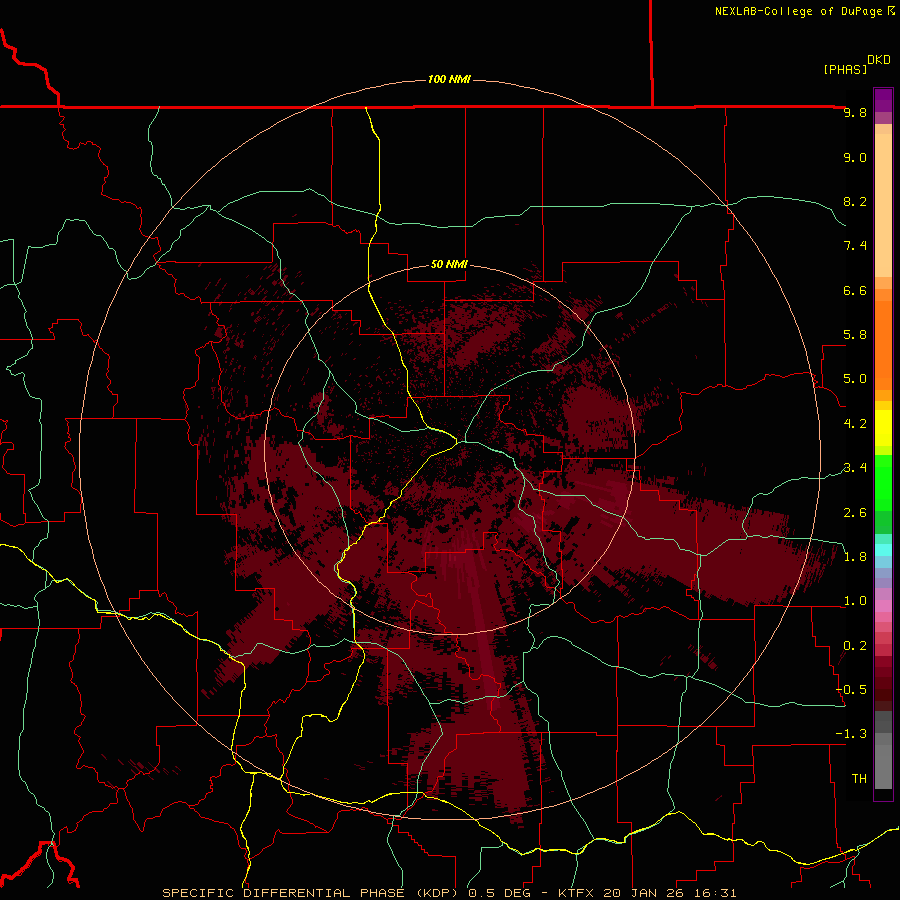Viewport: 900px width, 900px height.
Task: Click the 100 NMI range ring label
Action: tap(449, 79)
